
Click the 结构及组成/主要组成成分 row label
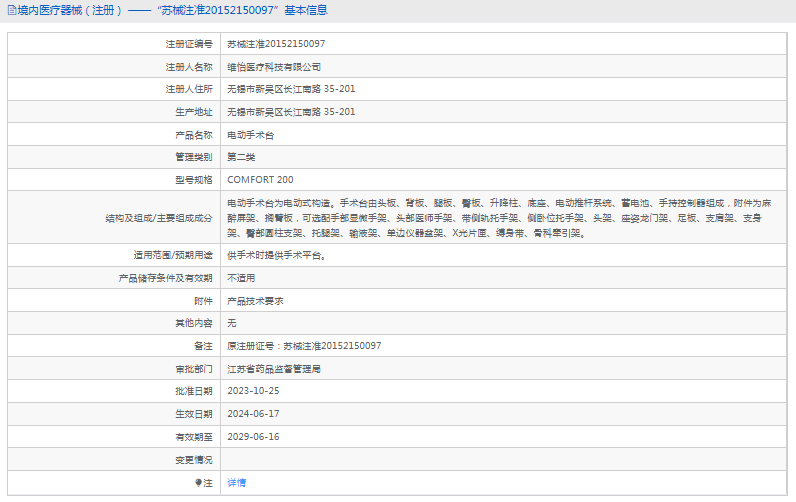(159, 217)
